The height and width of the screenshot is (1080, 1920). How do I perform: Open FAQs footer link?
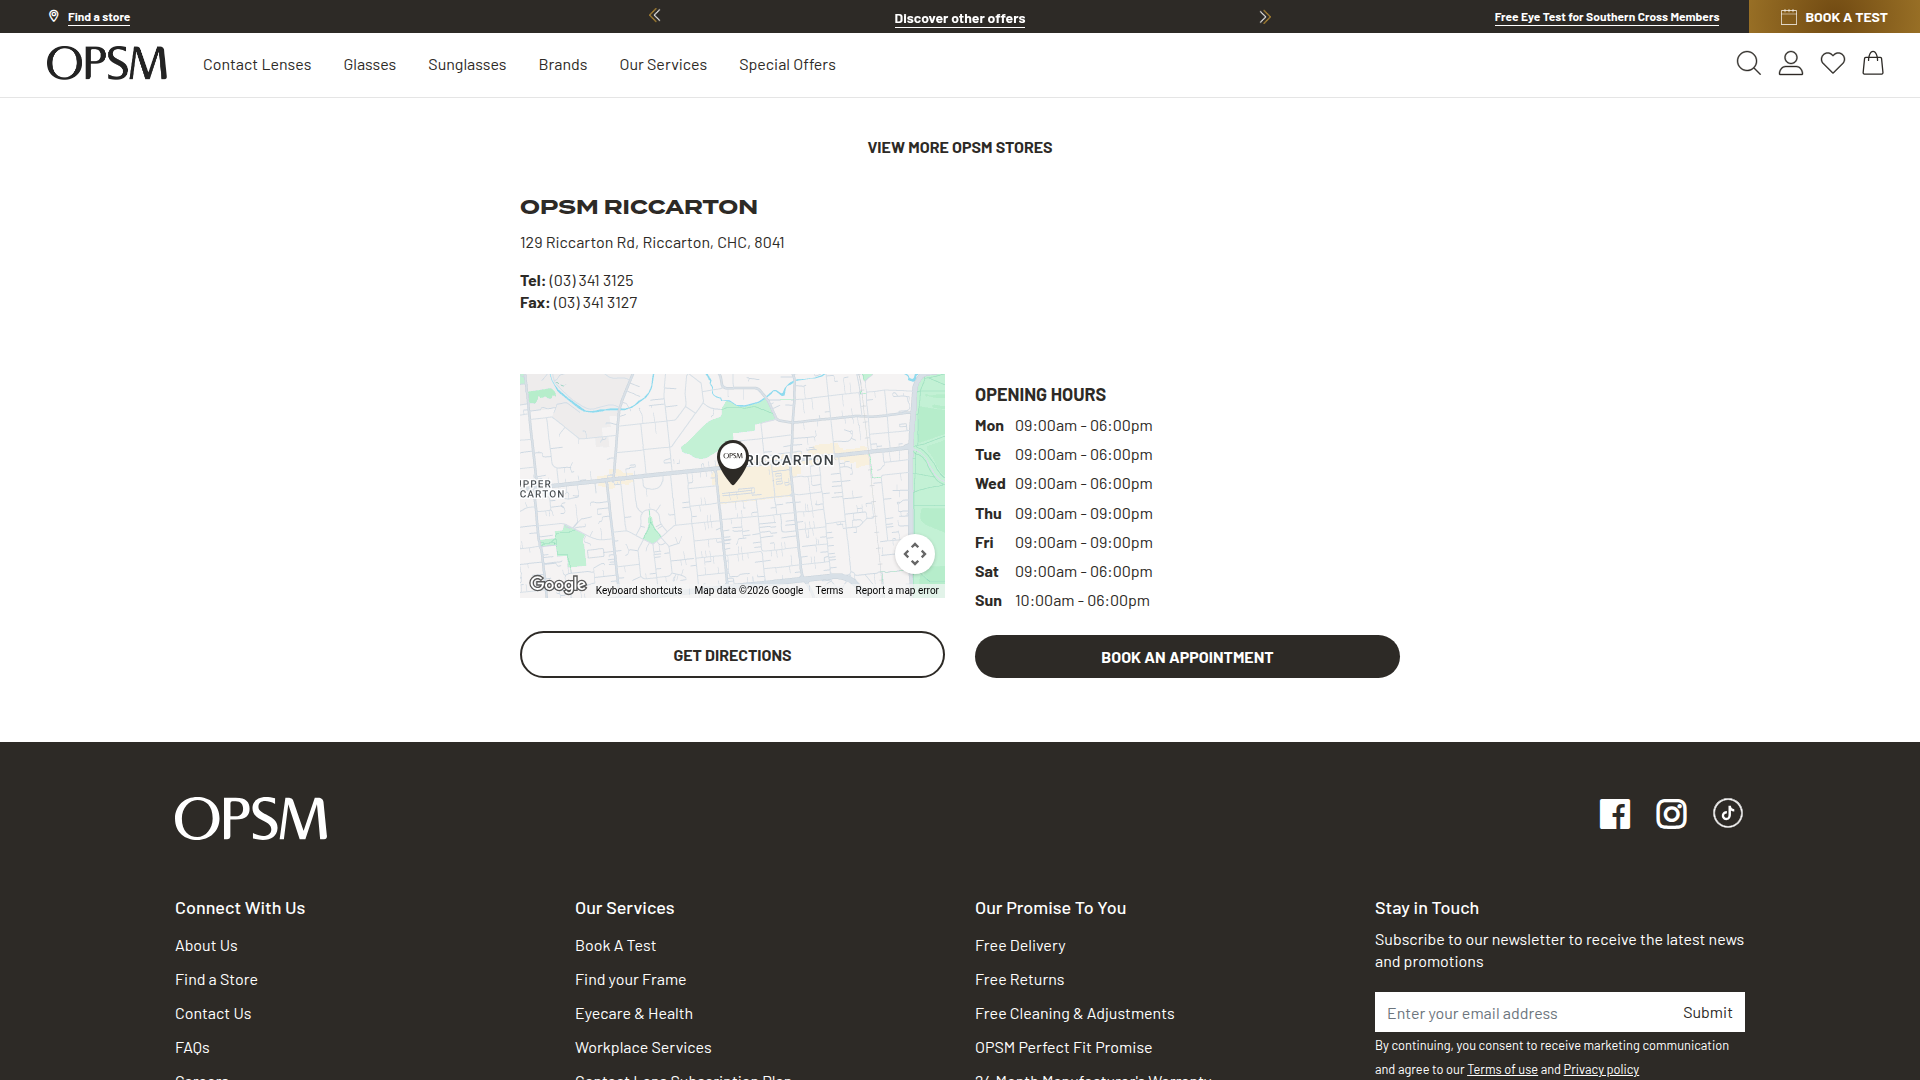coord(192,1048)
